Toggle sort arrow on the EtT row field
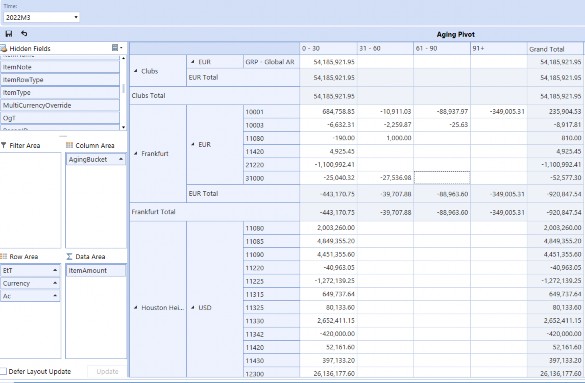585x383 pixels. coord(55,270)
